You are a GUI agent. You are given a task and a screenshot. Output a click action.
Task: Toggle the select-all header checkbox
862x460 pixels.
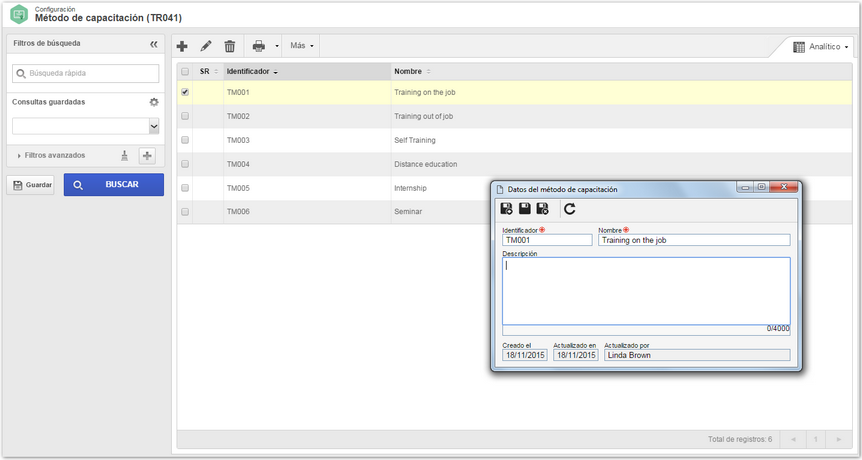(185, 71)
